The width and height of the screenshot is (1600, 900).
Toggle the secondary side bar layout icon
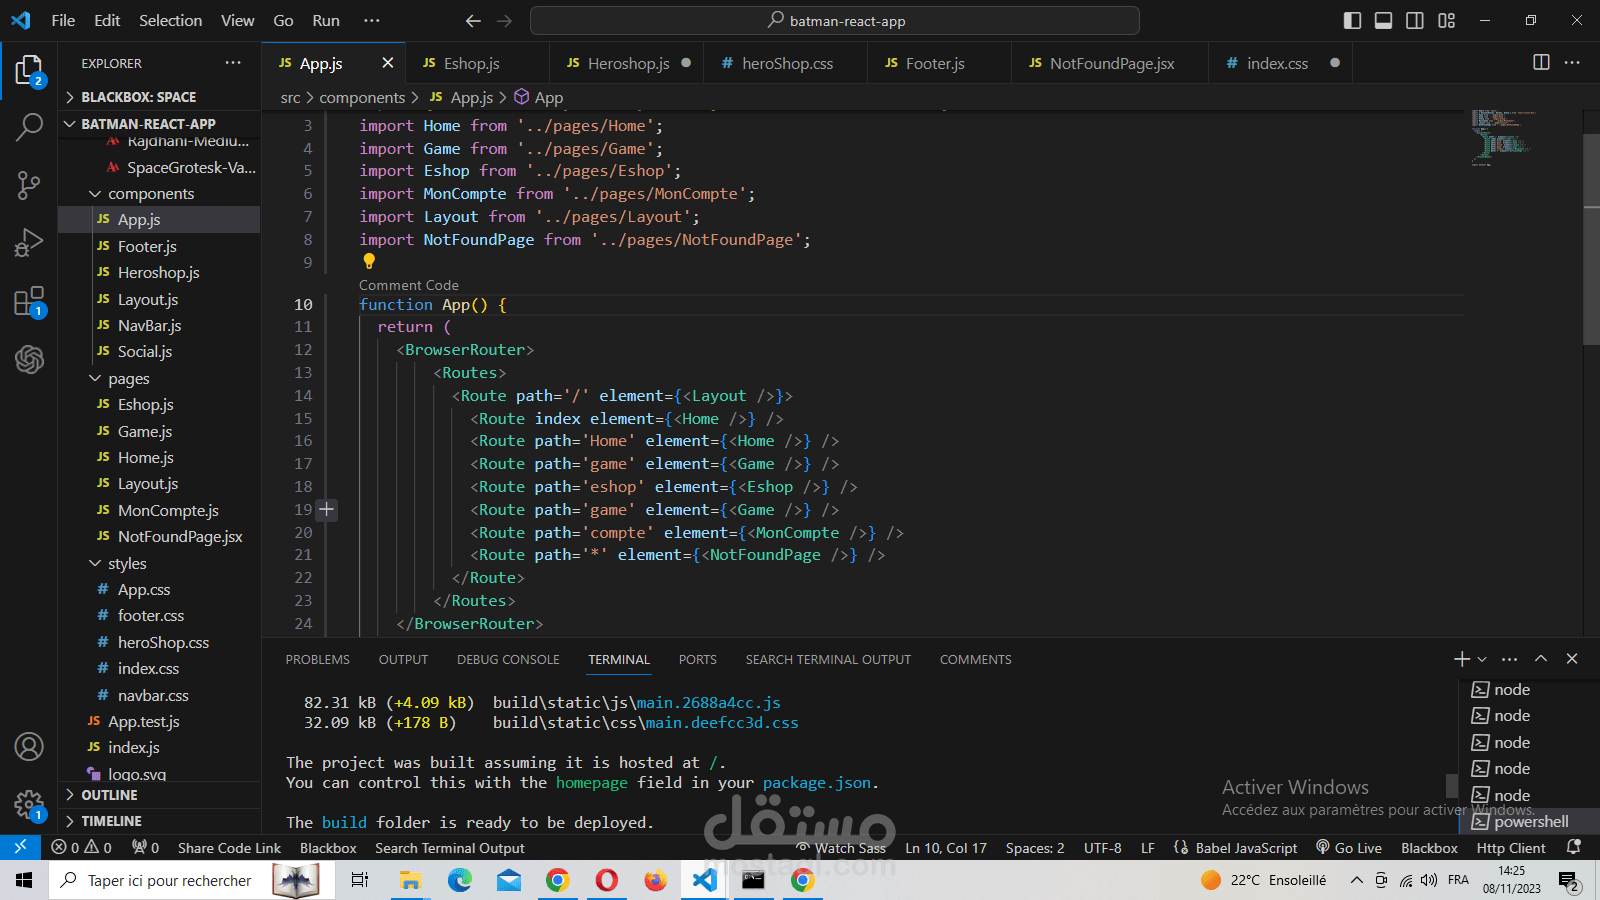coord(1415,20)
